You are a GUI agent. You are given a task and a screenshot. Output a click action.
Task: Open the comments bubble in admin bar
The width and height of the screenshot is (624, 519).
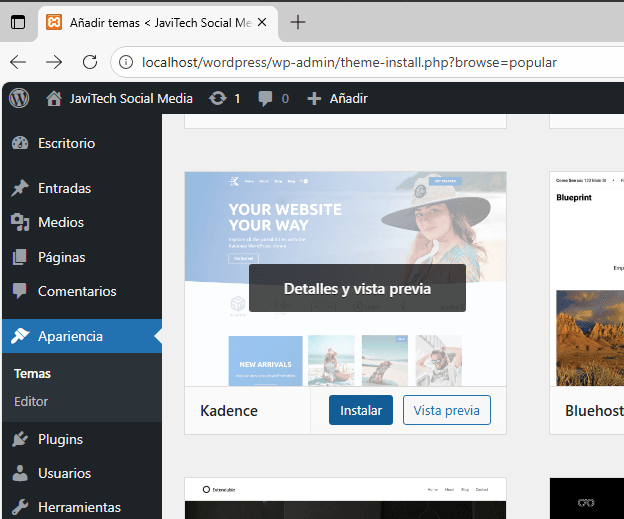274,98
